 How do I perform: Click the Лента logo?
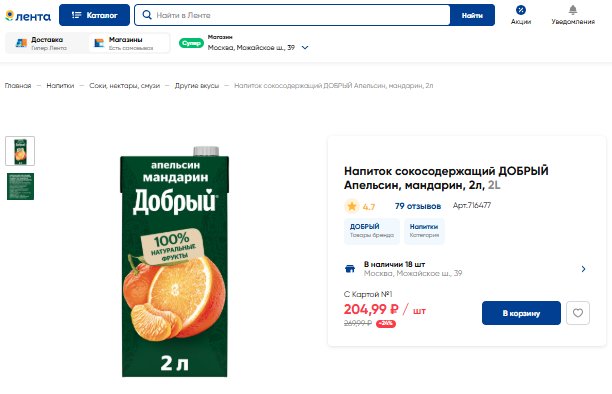[28, 16]
